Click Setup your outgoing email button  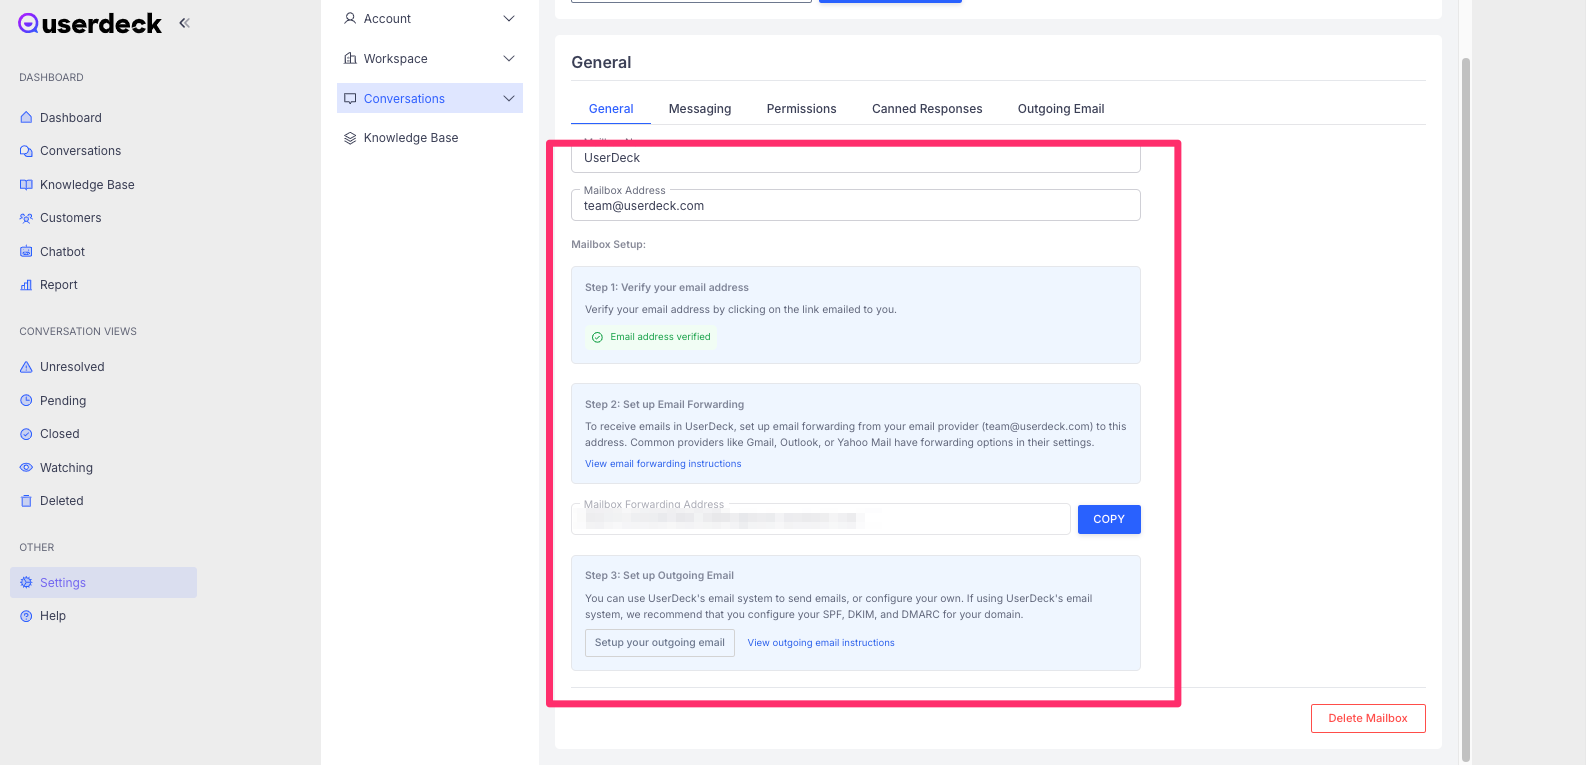click(660, 643)
